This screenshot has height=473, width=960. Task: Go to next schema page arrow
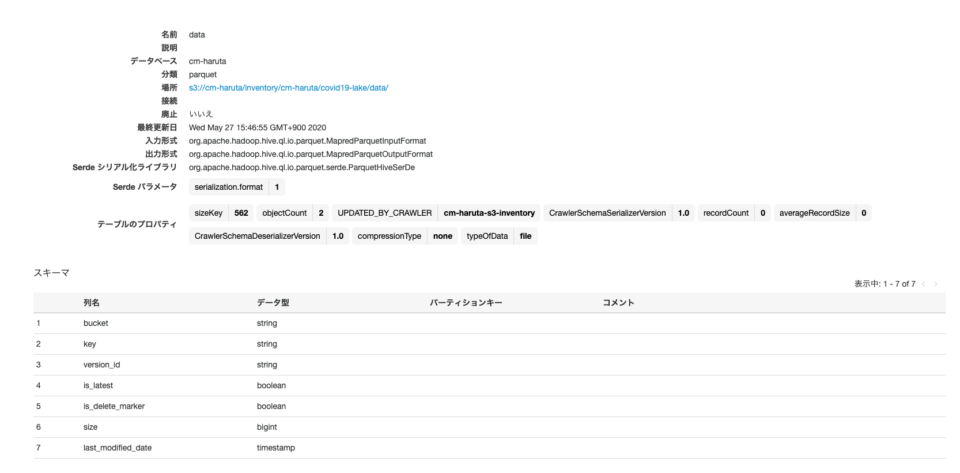936,284
